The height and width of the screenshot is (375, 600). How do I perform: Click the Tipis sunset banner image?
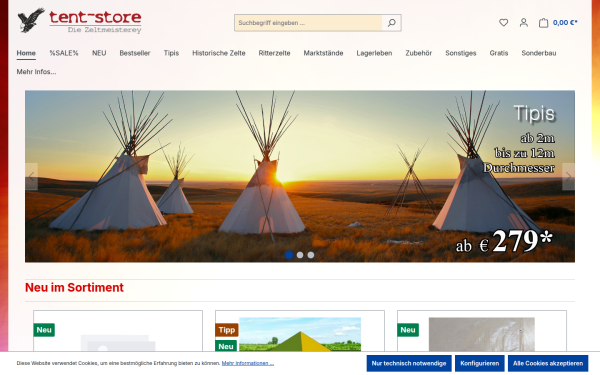point(300,176)
